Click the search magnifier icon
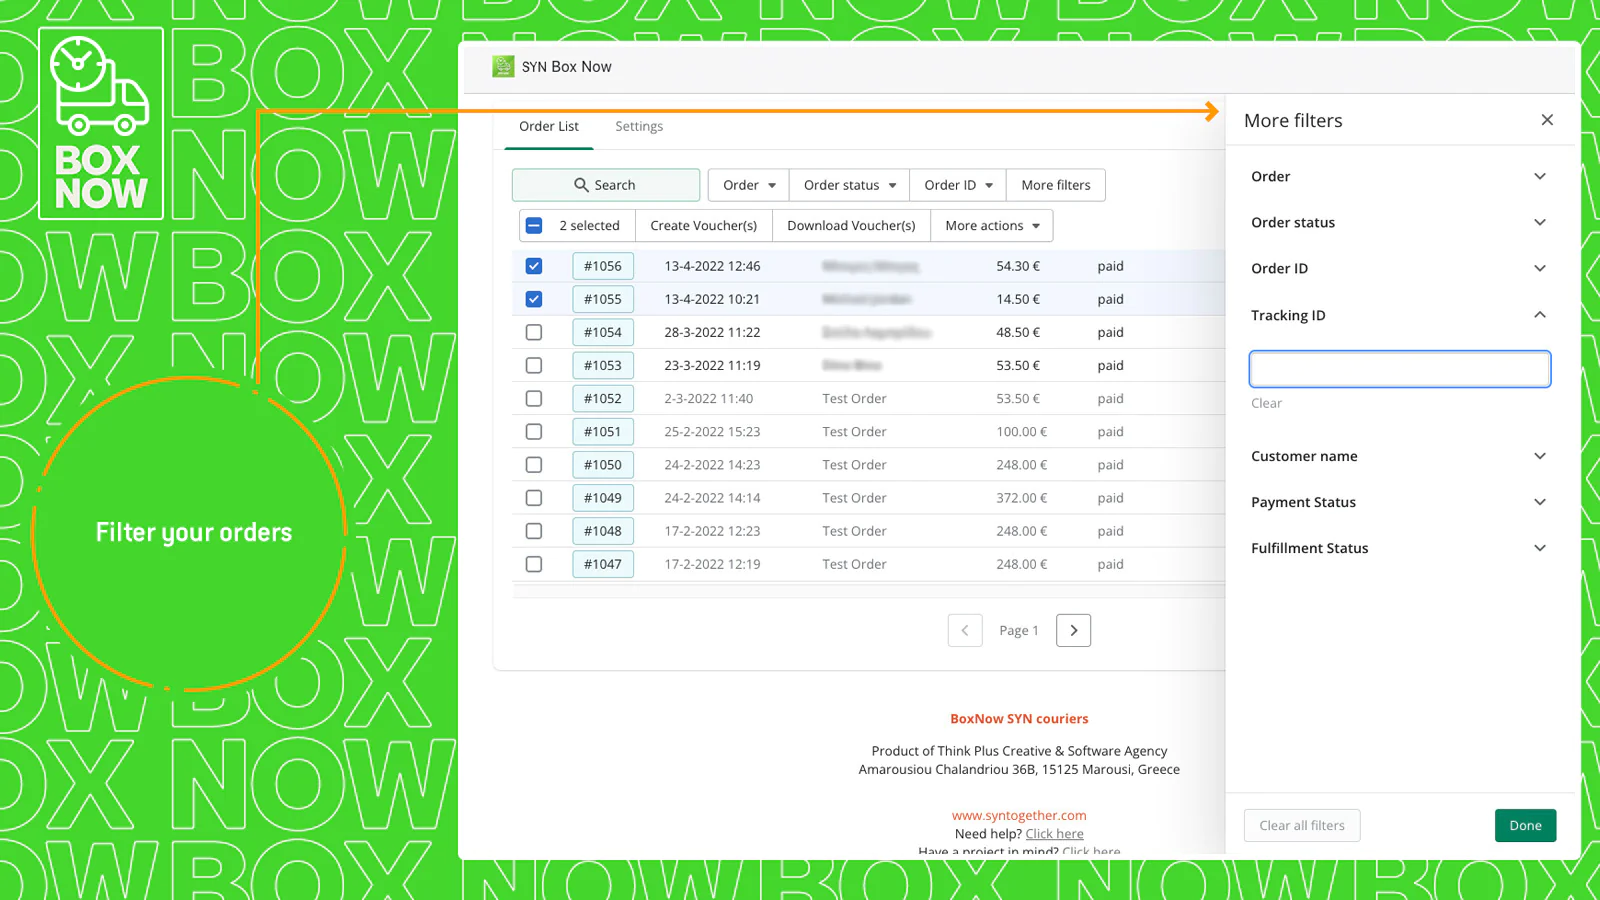Screen dimensions: 1600x900 (581, 185)
